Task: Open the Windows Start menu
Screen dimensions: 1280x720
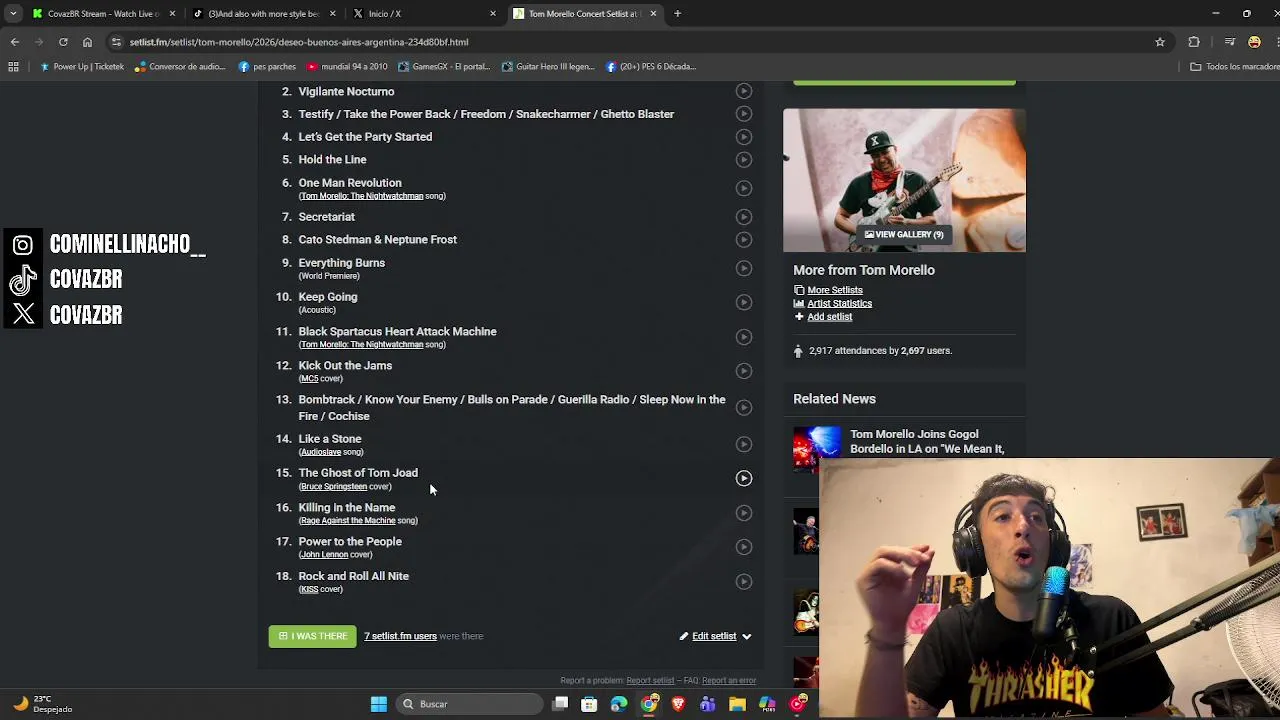Action: [x=379, y=704]
